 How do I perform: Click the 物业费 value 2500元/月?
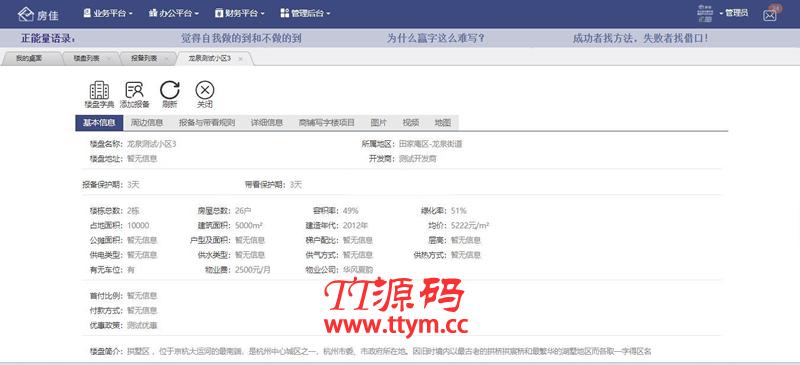point(253,270)
